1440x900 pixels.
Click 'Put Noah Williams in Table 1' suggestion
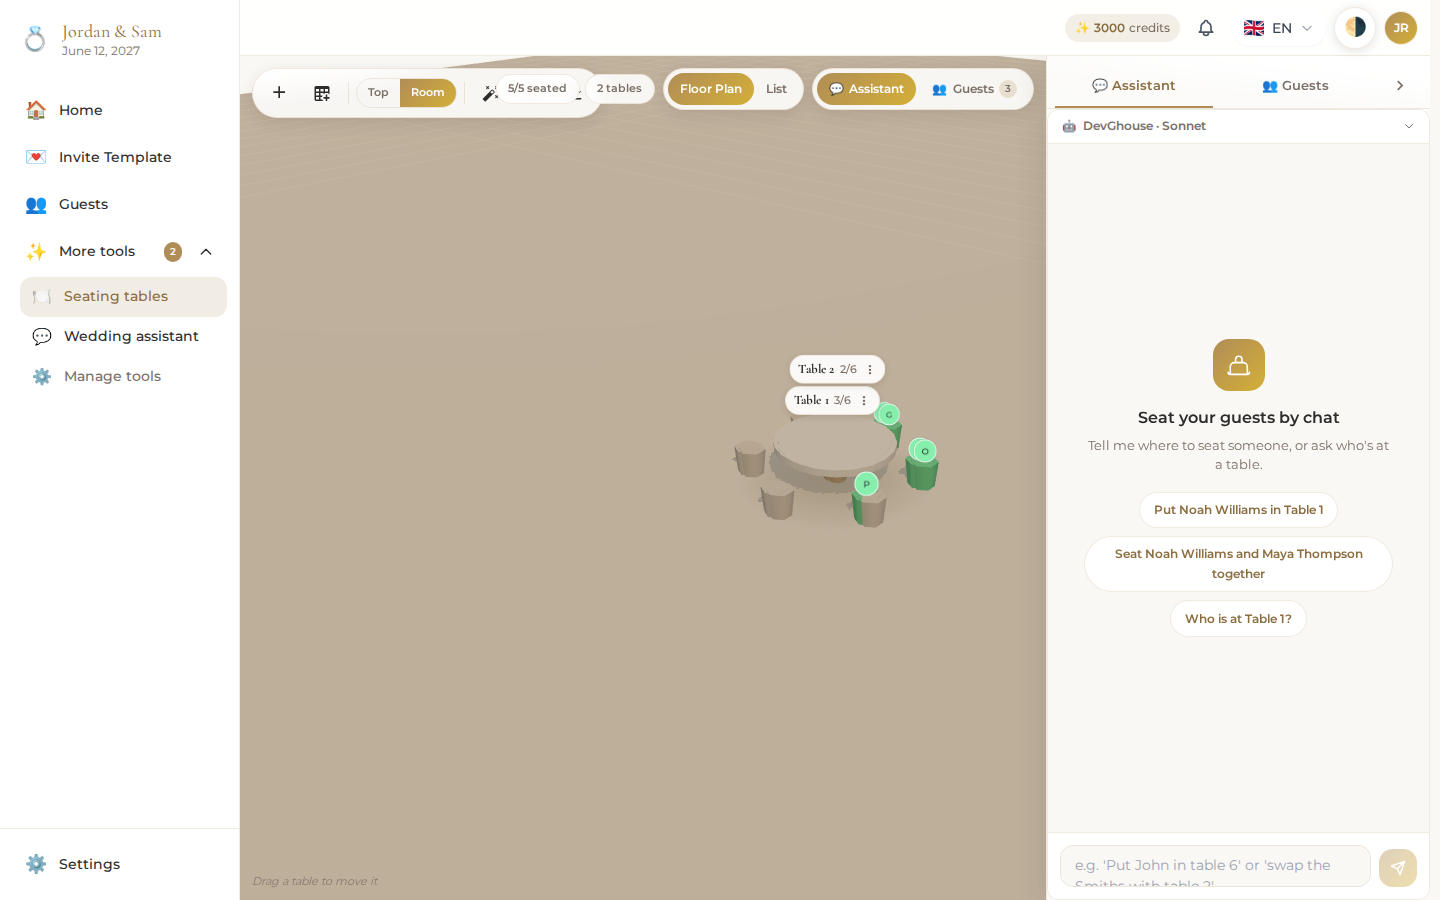point(1238,510)
